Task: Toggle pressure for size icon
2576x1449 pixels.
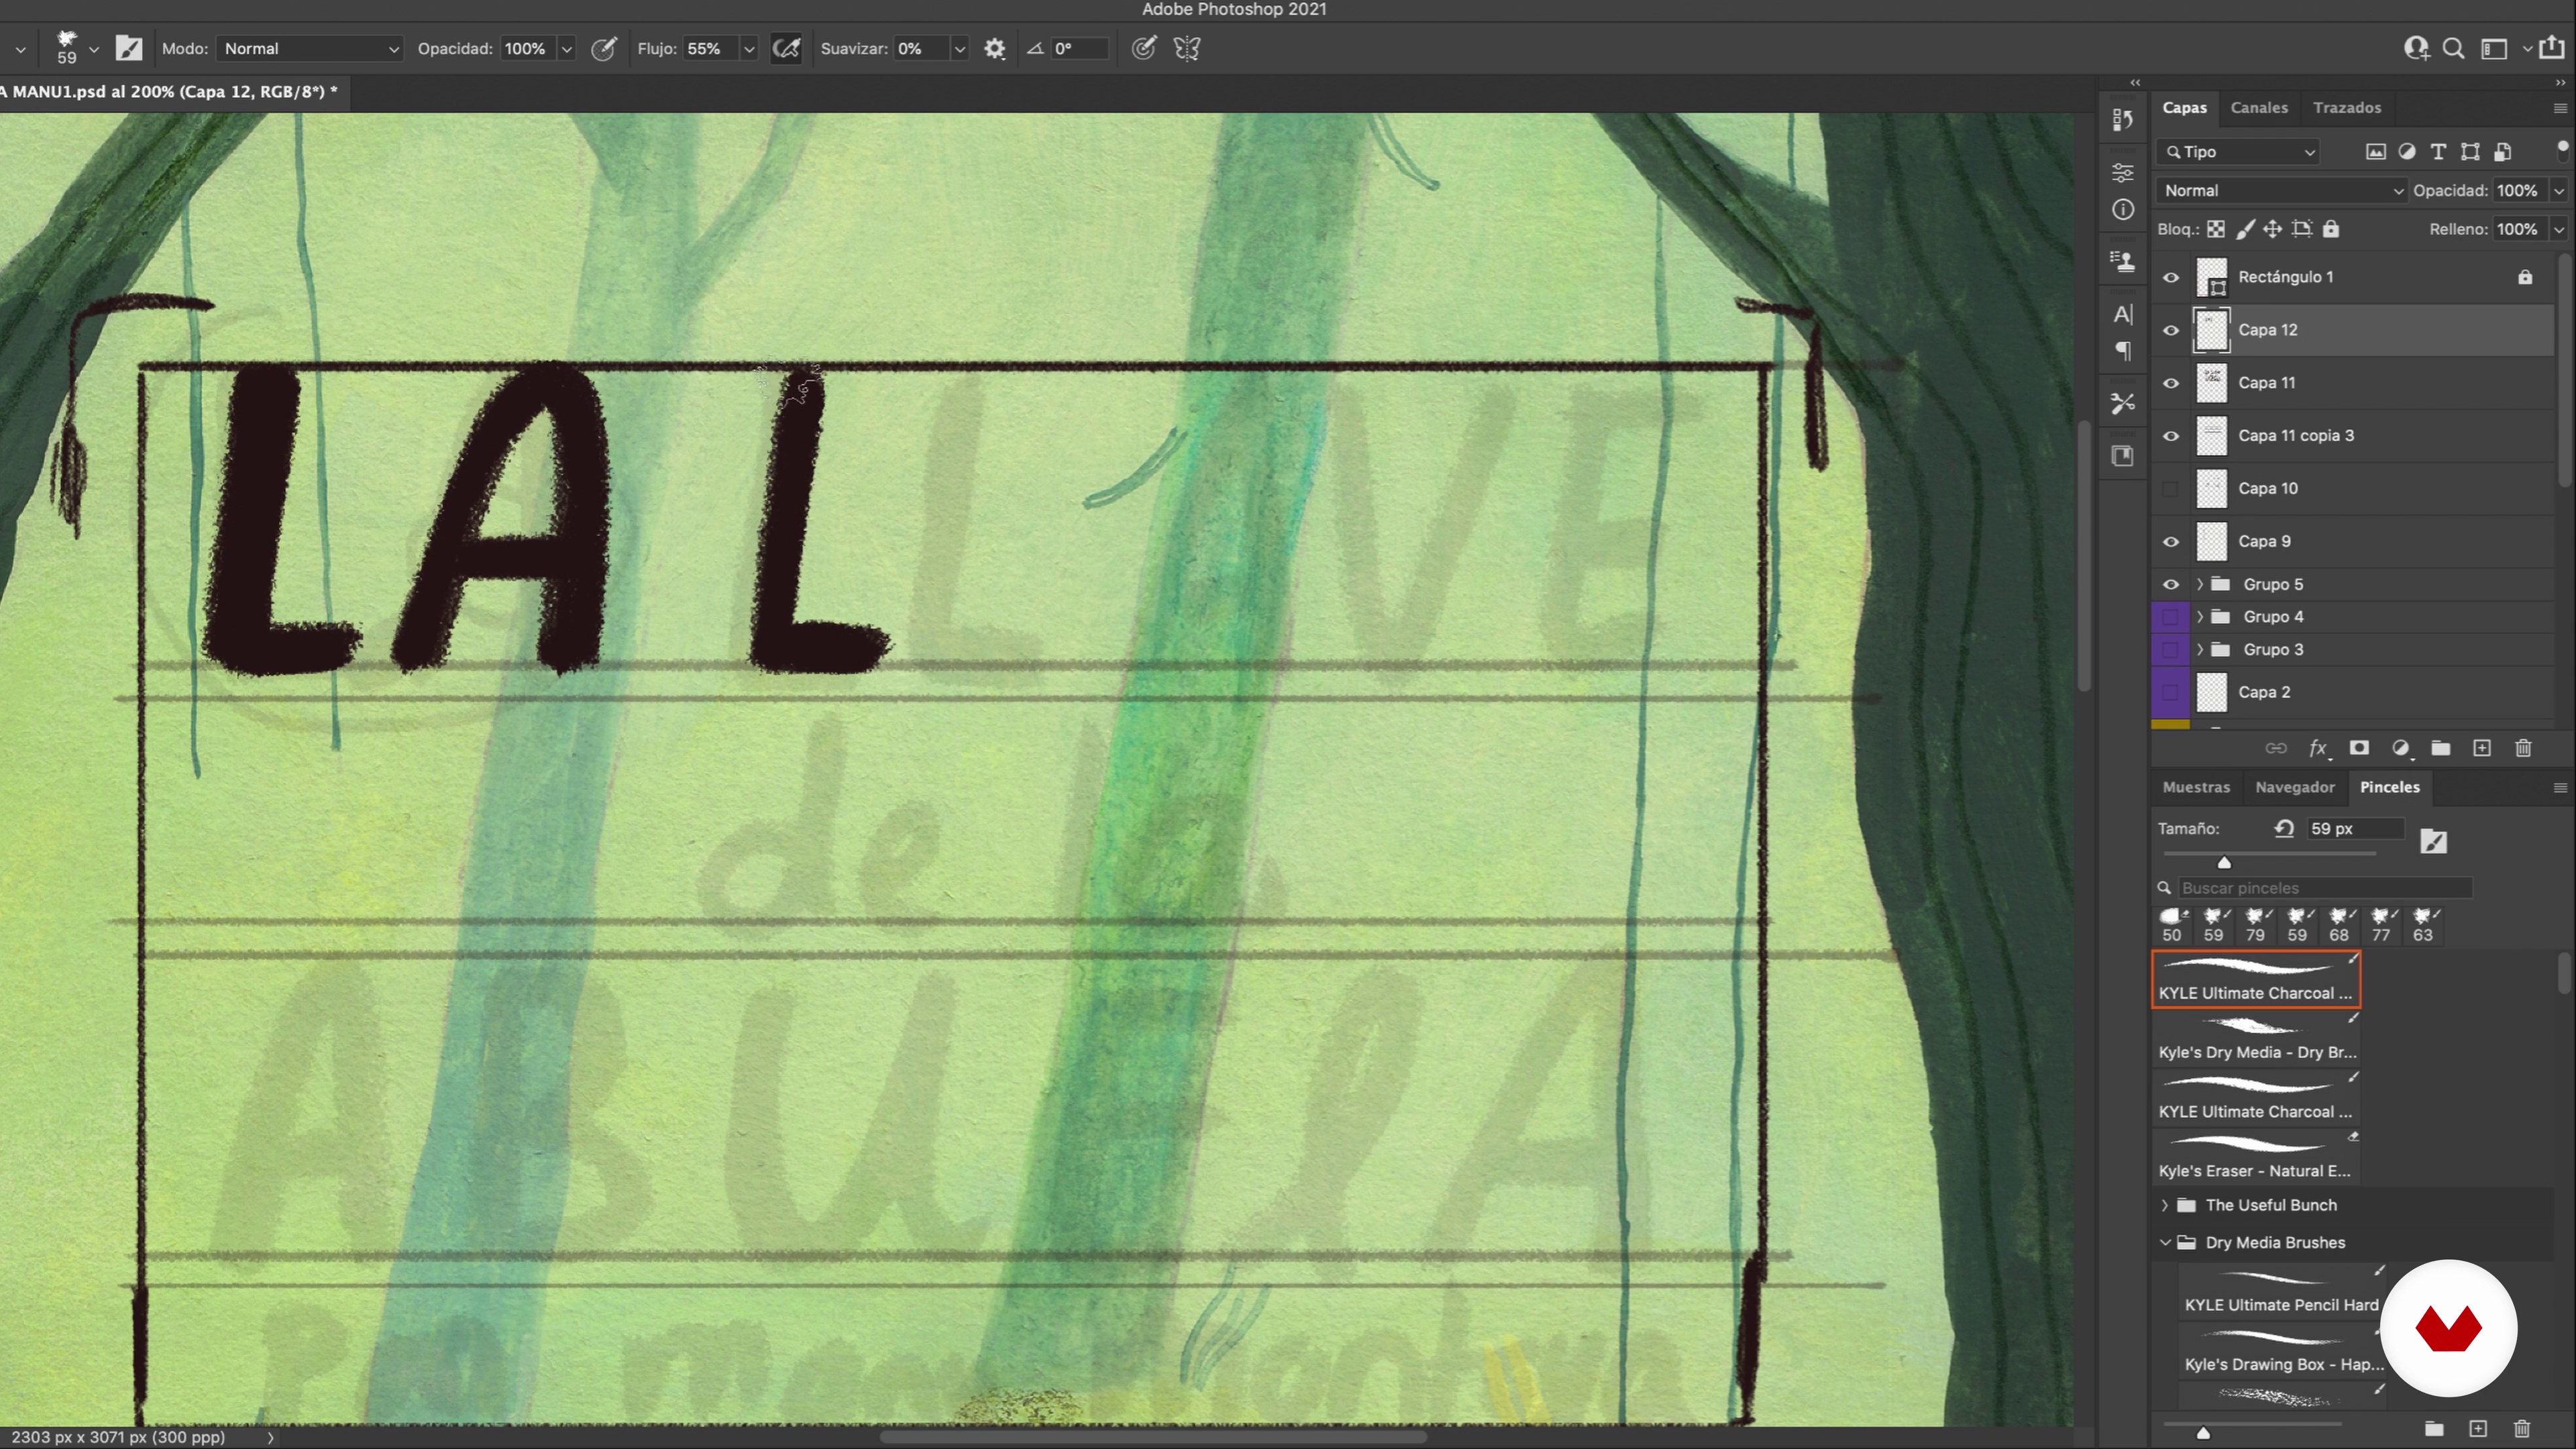Action: (x=1143, y=48)
